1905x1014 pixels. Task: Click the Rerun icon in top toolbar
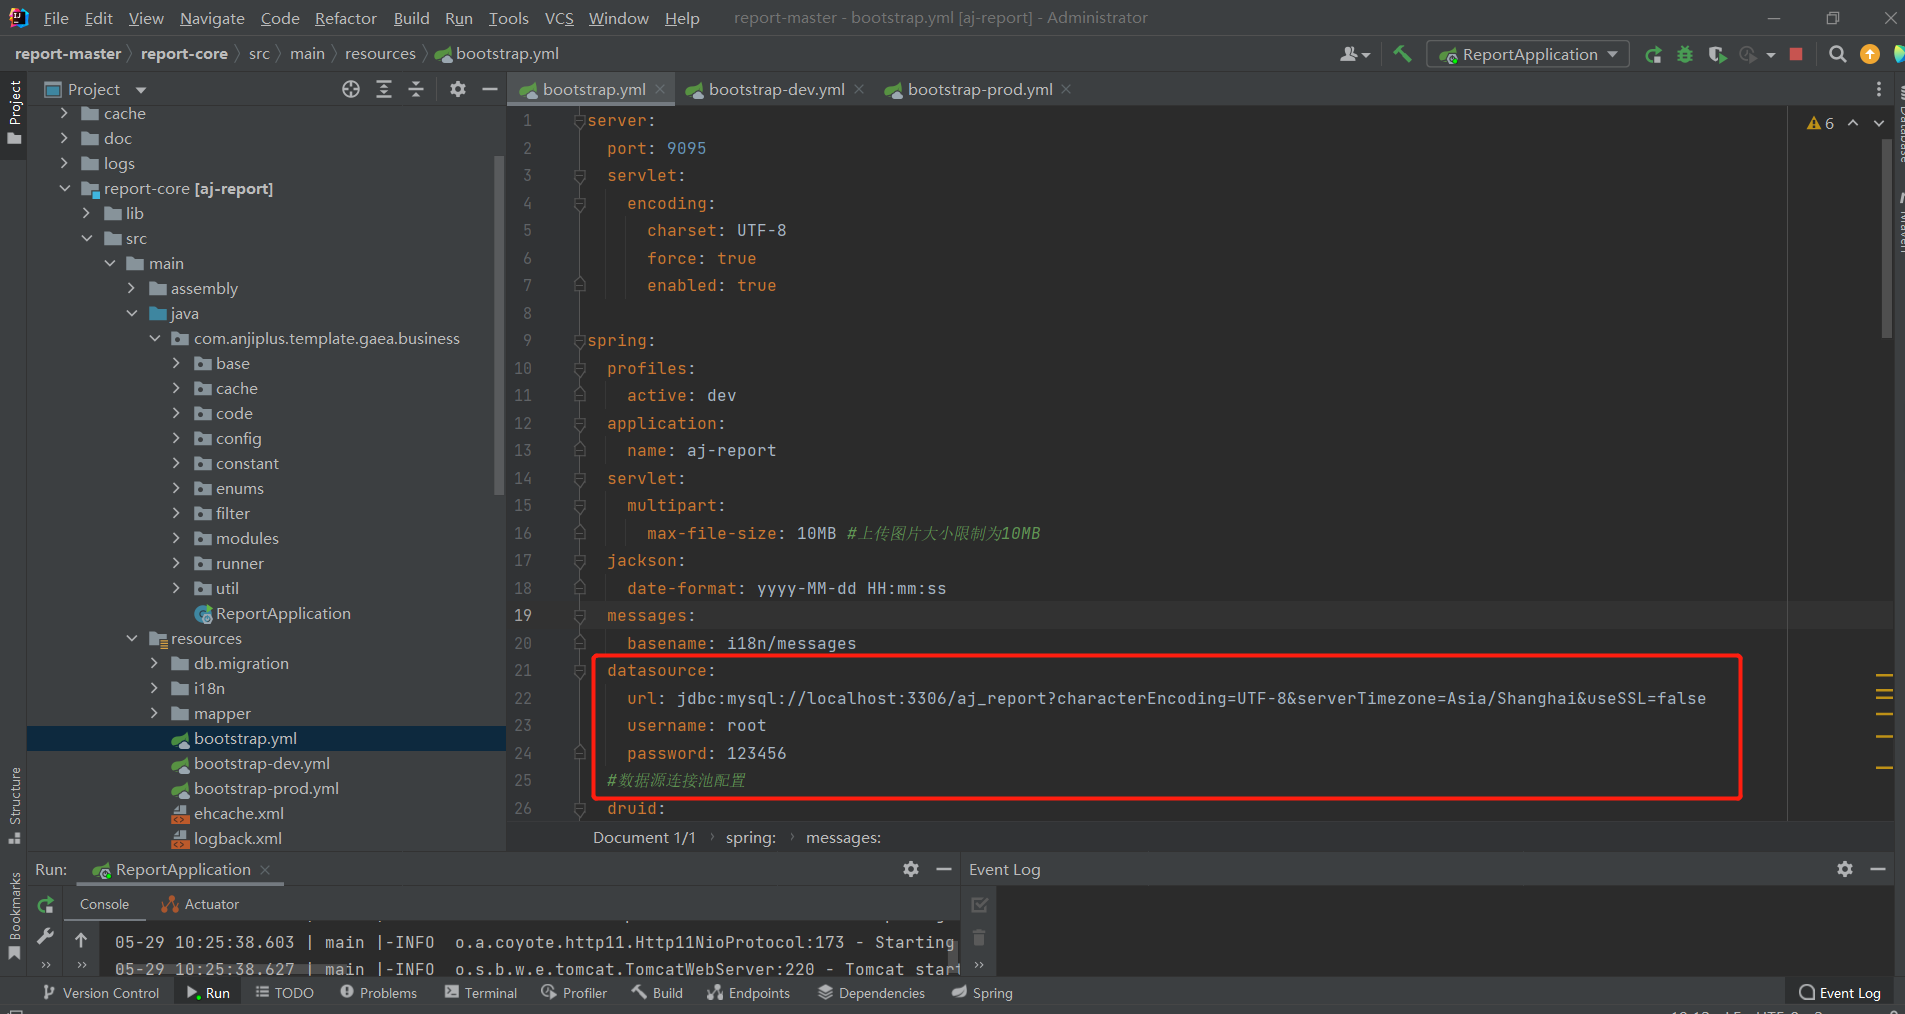tap(1653, 54)
